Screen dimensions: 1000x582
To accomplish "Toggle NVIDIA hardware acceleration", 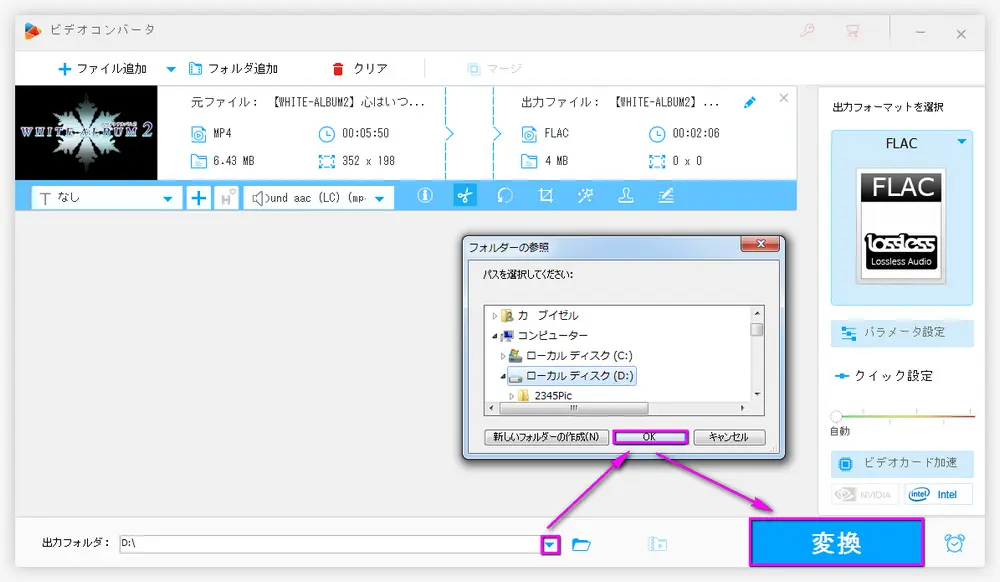I will tap(865, 494).
